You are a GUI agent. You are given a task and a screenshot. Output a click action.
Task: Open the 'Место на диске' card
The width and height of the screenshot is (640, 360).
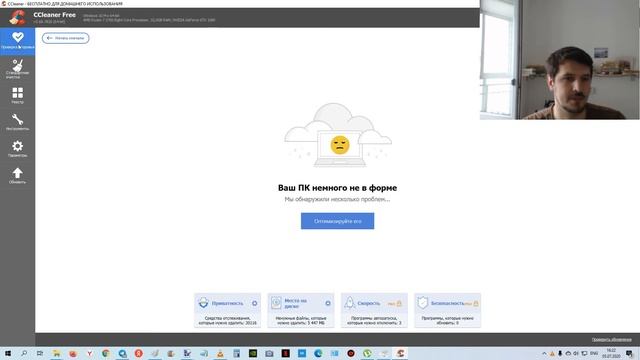[x=301, y=310]
